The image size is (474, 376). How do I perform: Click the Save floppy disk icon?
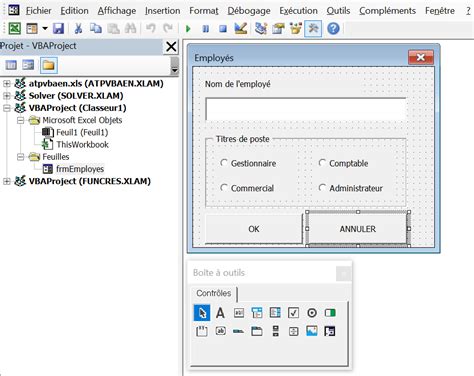click(58, 29)
